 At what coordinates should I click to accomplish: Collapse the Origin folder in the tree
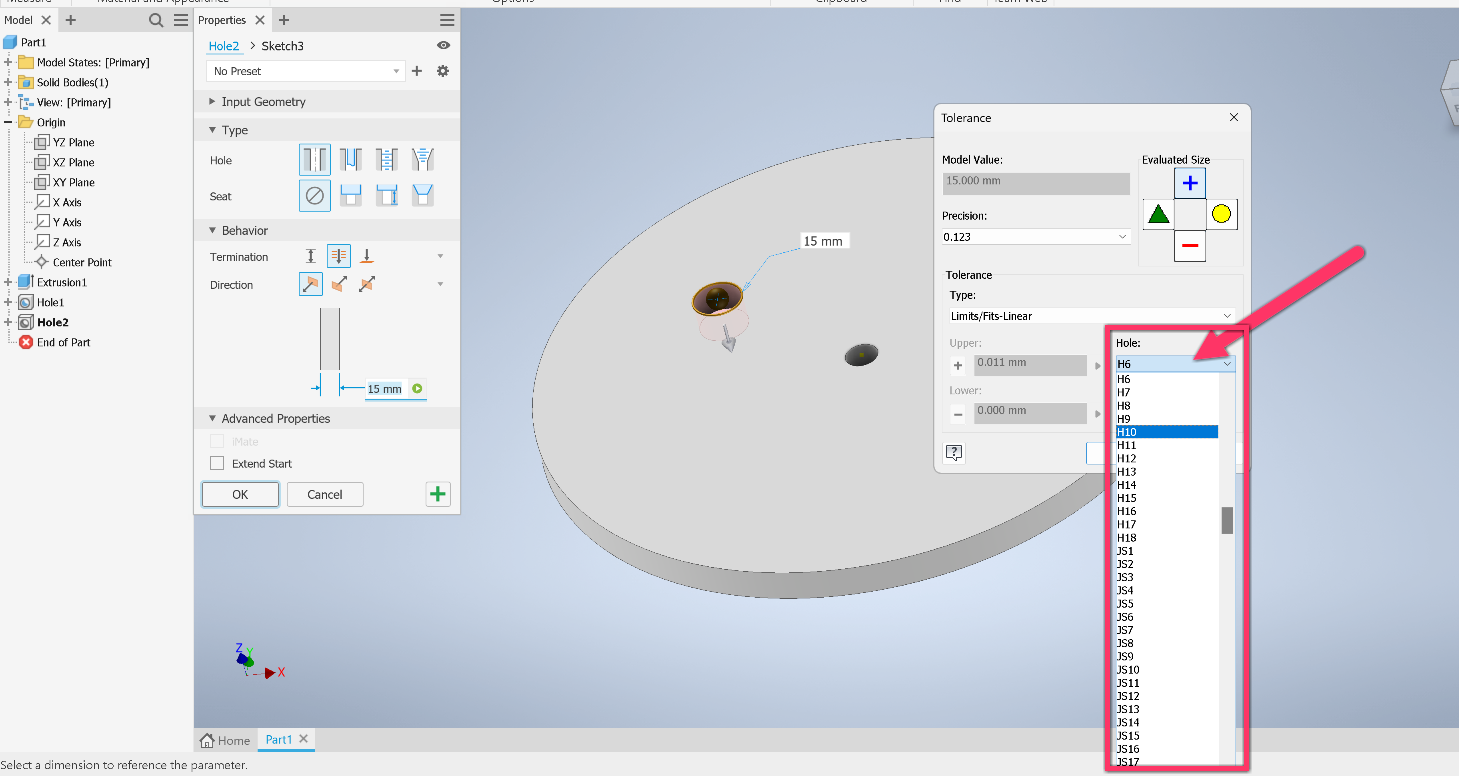8,122
